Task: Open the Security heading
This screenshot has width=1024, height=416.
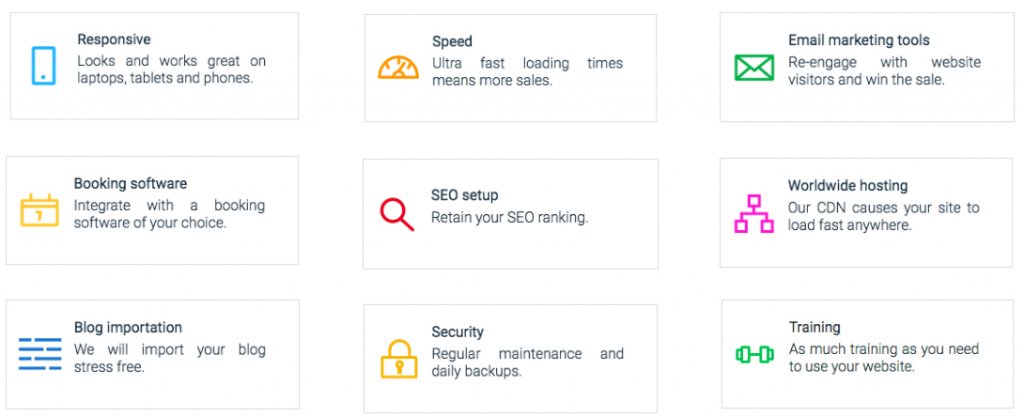Action: pos(457,332)
